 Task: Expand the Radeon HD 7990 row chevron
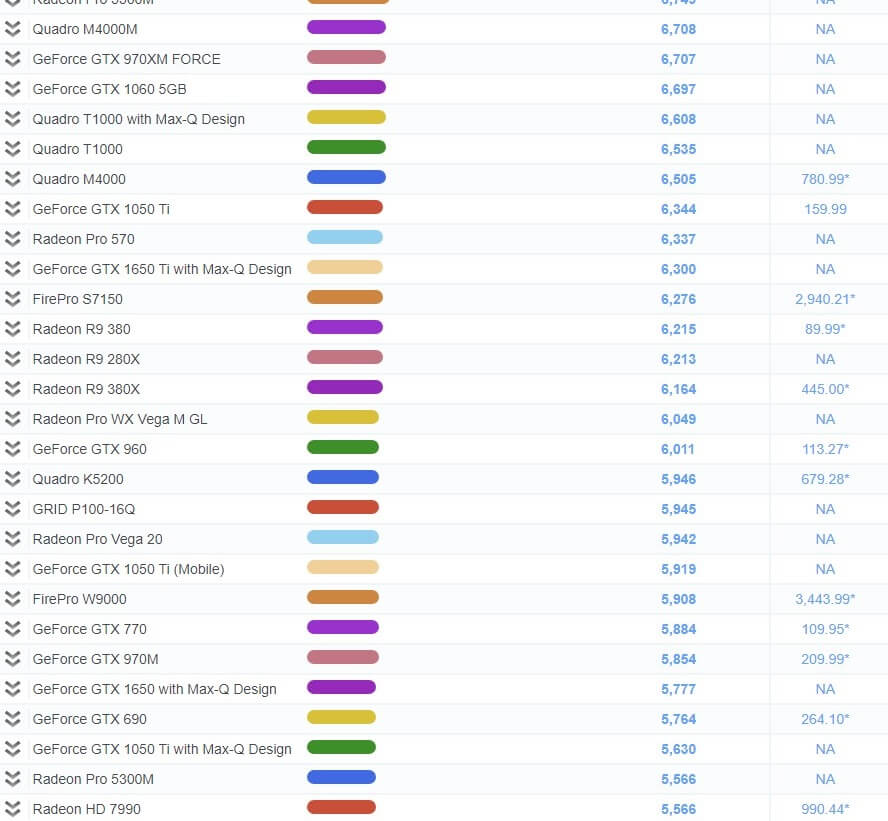tap(12, 809)
